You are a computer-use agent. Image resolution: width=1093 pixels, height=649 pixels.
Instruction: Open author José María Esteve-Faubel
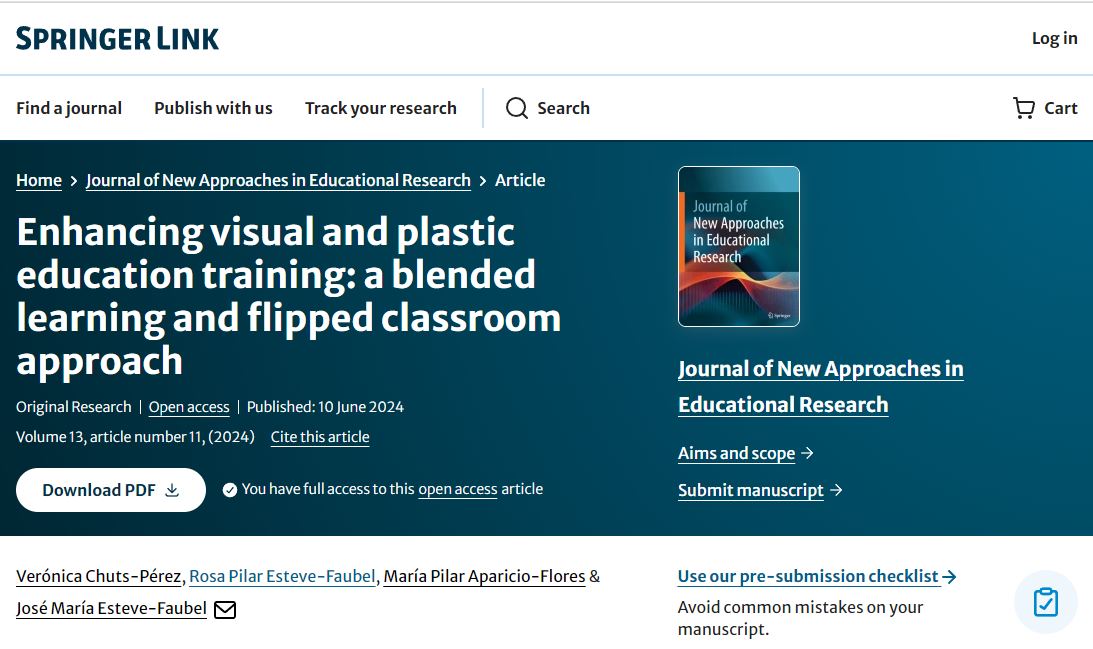[112, 609]
